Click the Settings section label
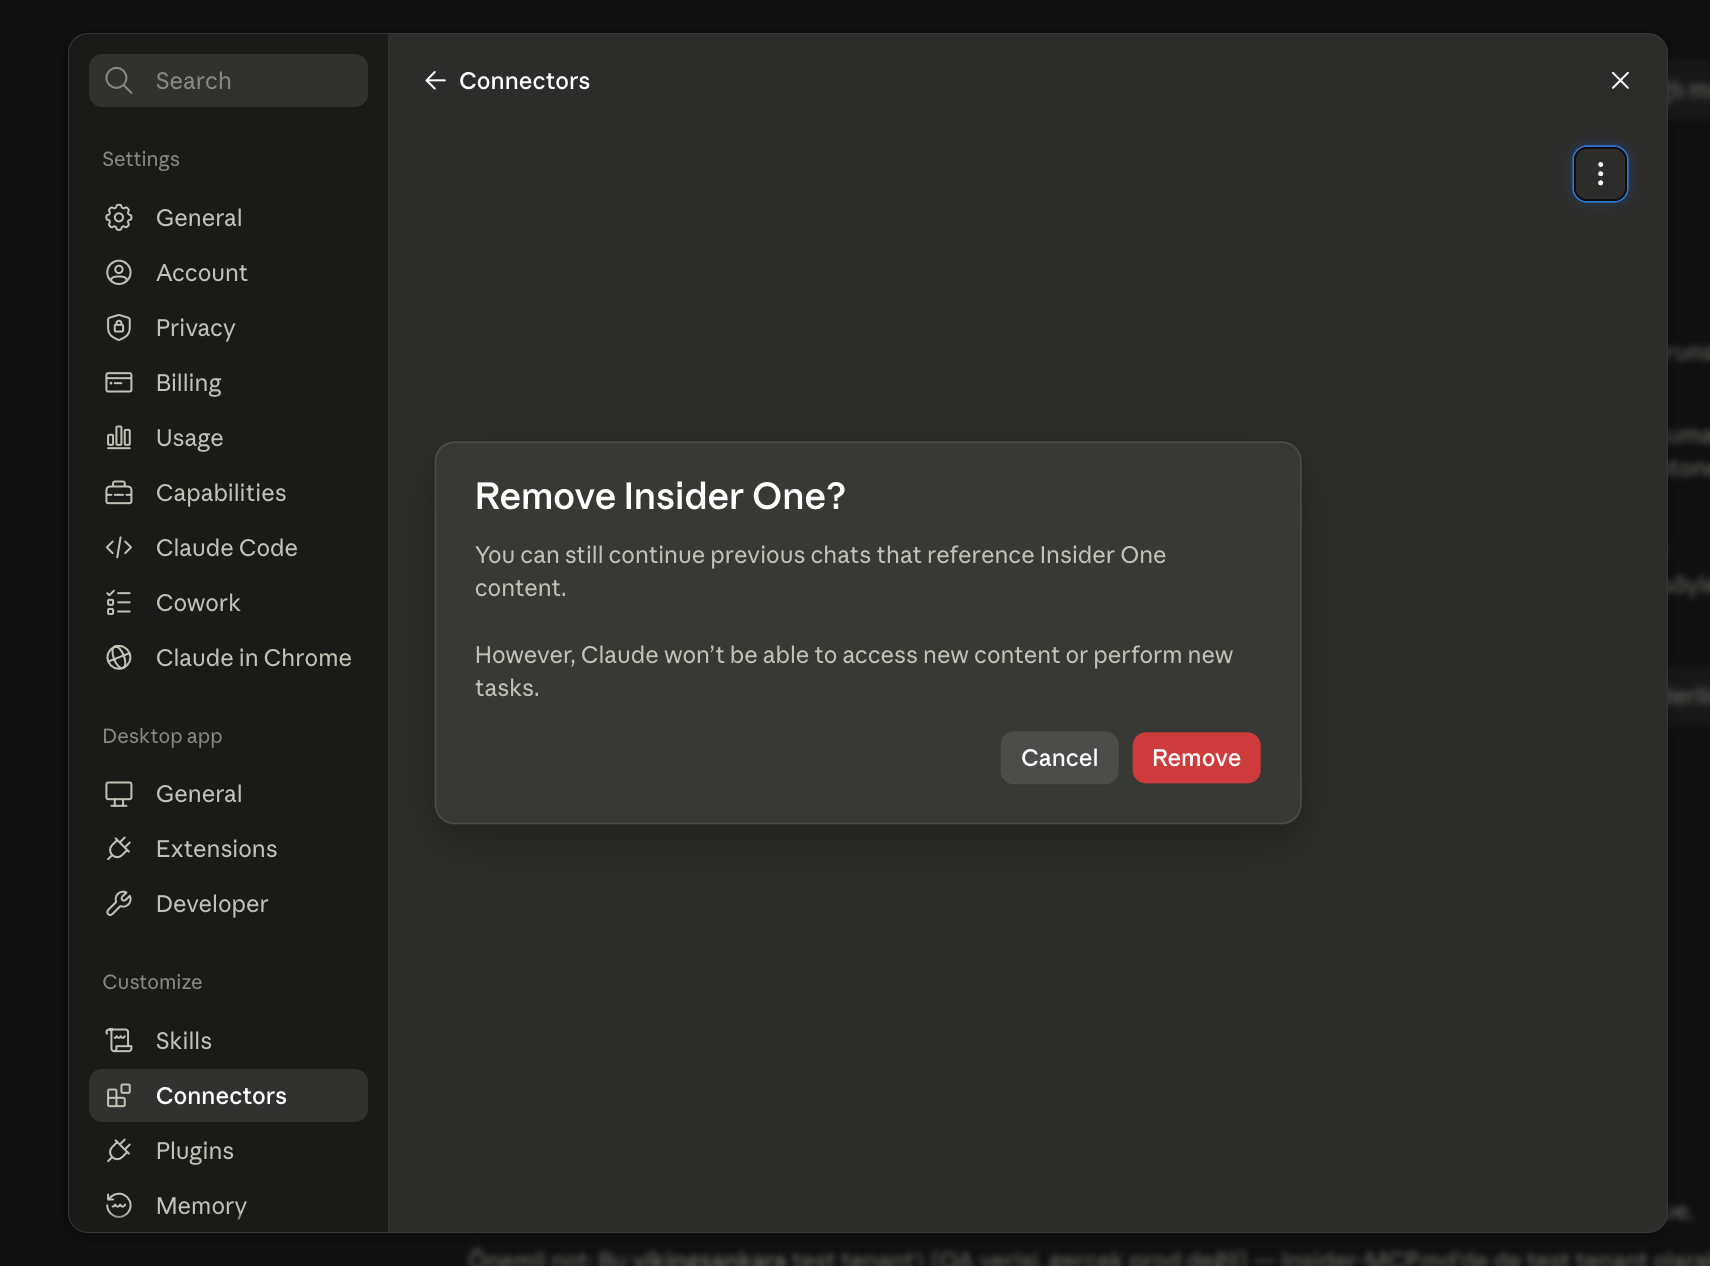The image size is (1710, 1266). coord(141,159)
